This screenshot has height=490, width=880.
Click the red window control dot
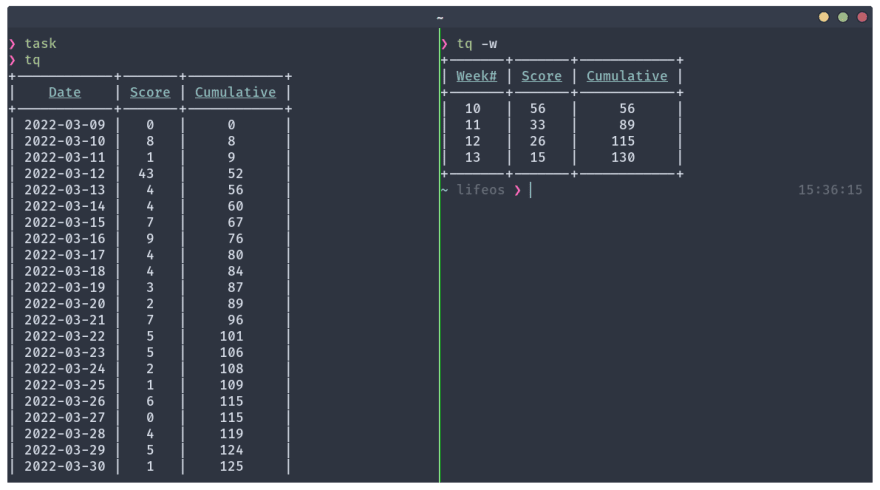[862, 17]
